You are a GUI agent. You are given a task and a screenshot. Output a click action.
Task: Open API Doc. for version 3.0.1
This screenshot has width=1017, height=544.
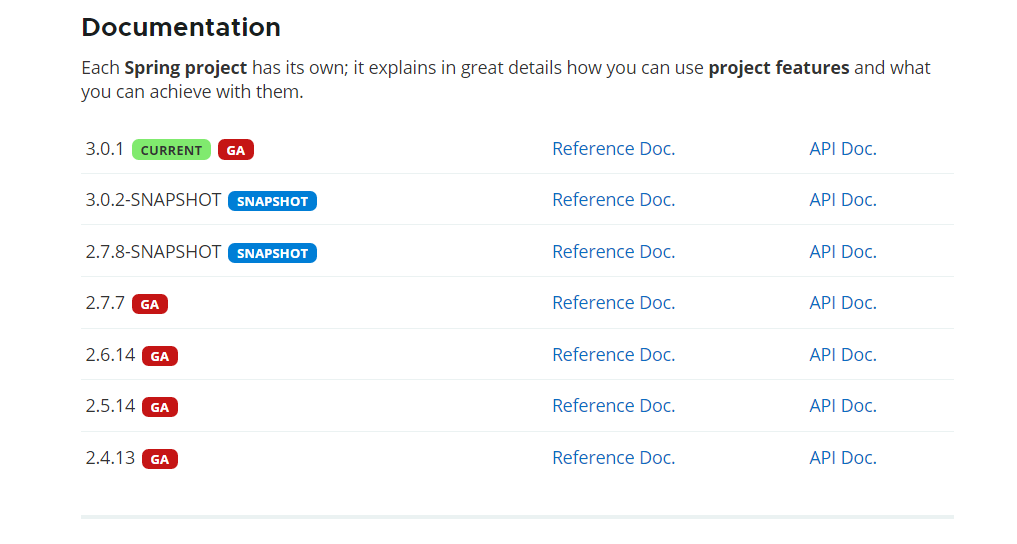843,149
